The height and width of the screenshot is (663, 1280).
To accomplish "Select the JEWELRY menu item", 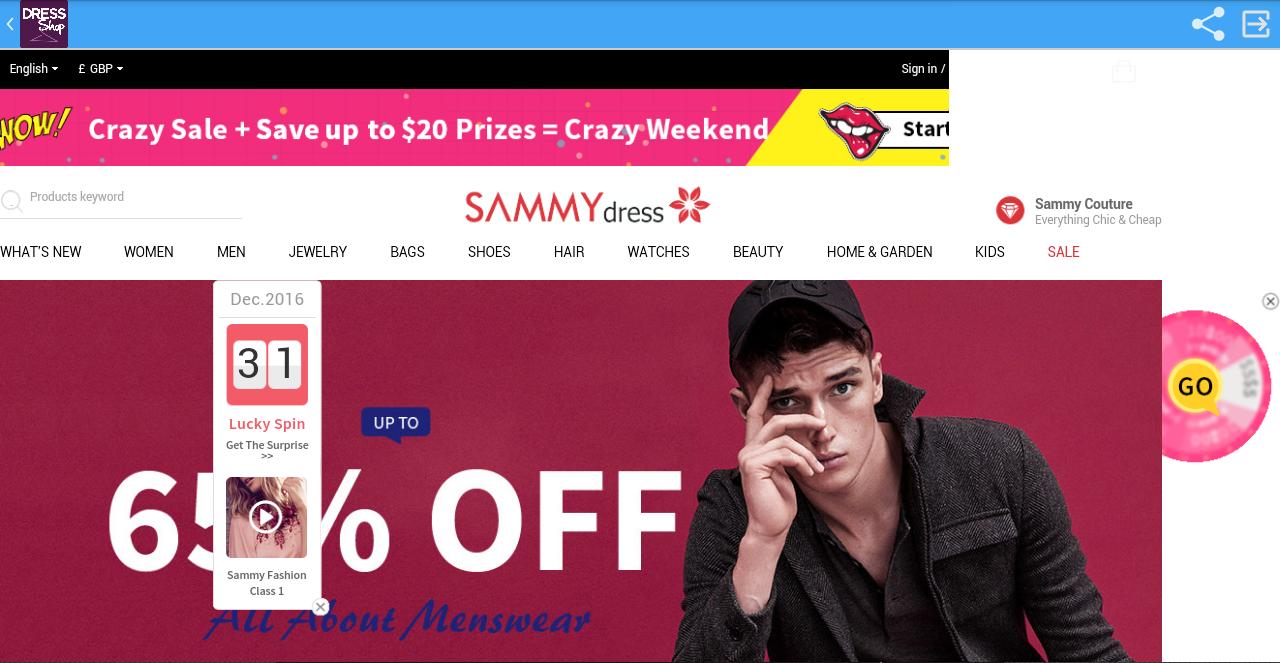I will pos(318,252).
